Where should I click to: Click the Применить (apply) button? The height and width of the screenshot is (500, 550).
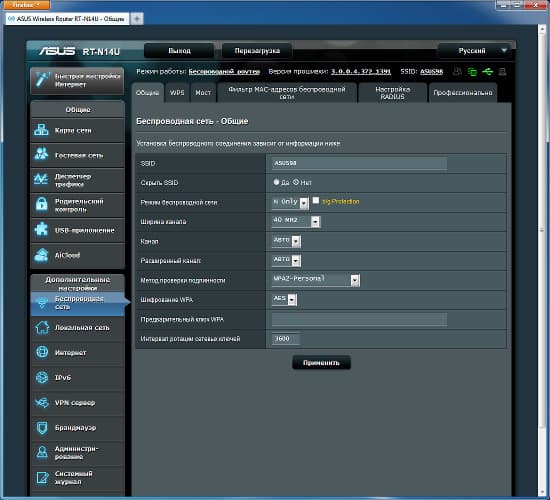(321, 362)
